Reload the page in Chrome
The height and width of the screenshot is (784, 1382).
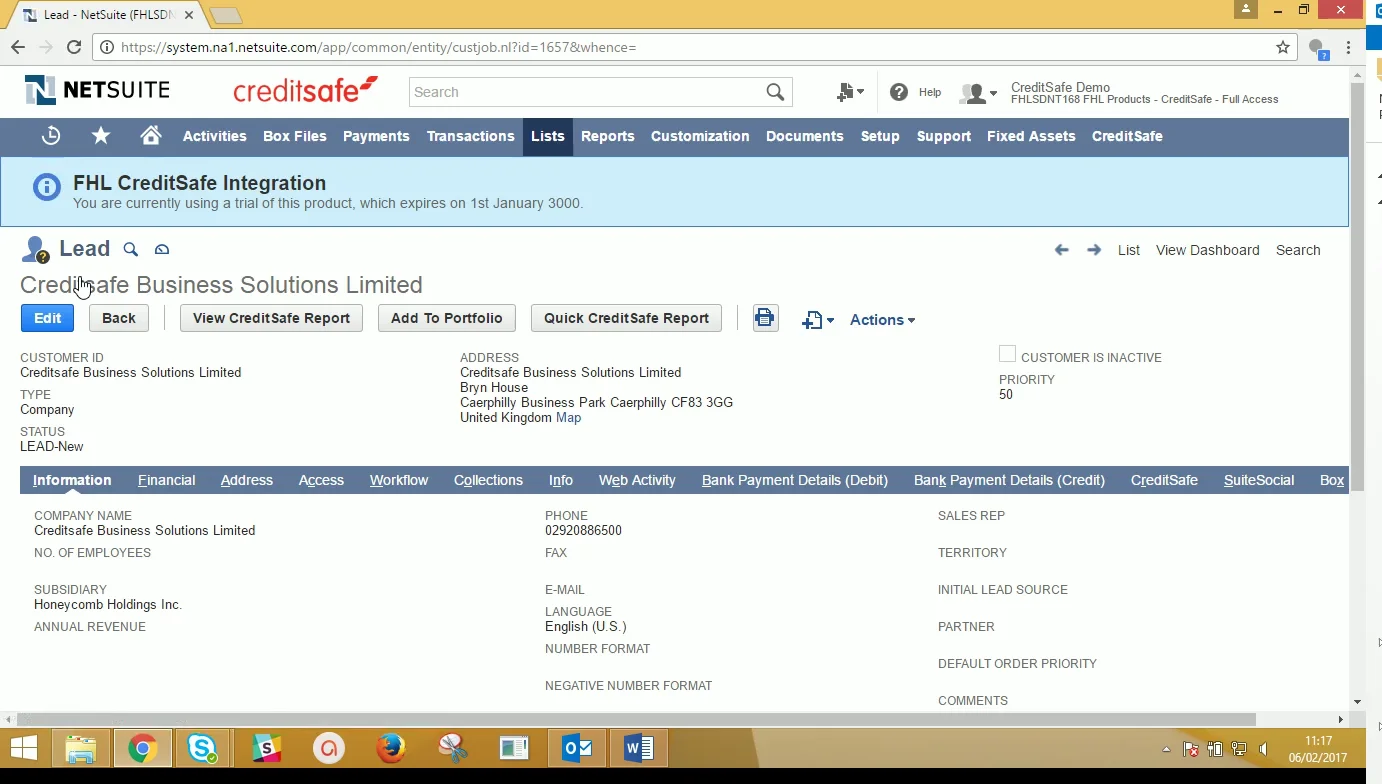point(74,47)
